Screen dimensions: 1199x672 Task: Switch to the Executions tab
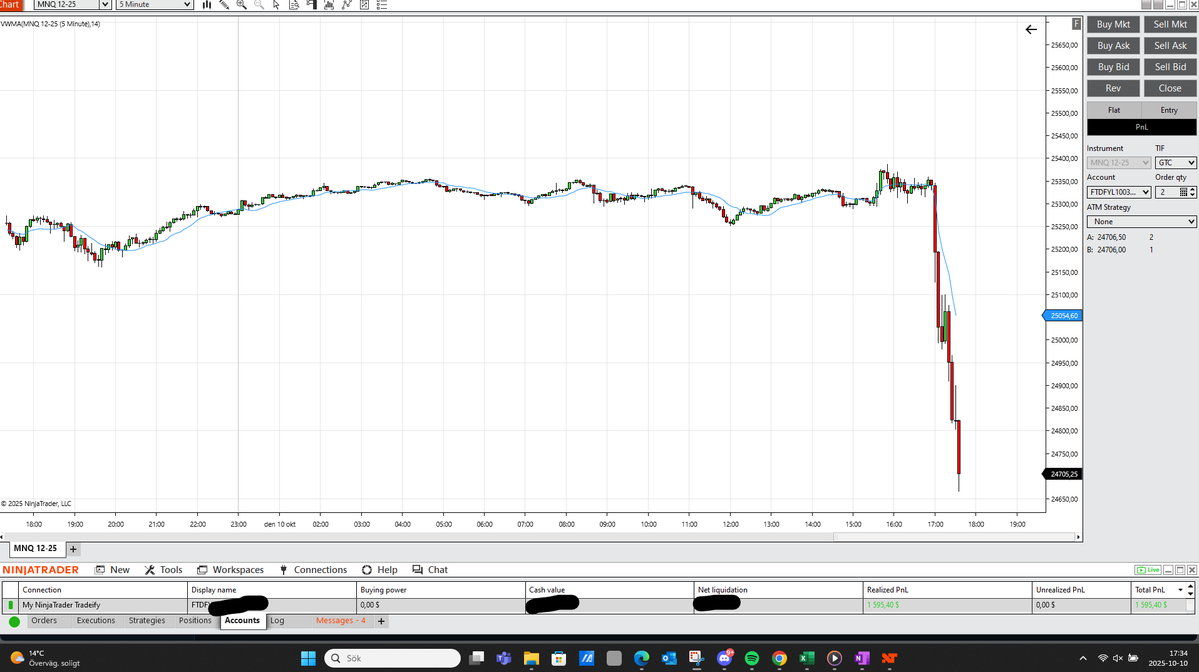[96, 621]
